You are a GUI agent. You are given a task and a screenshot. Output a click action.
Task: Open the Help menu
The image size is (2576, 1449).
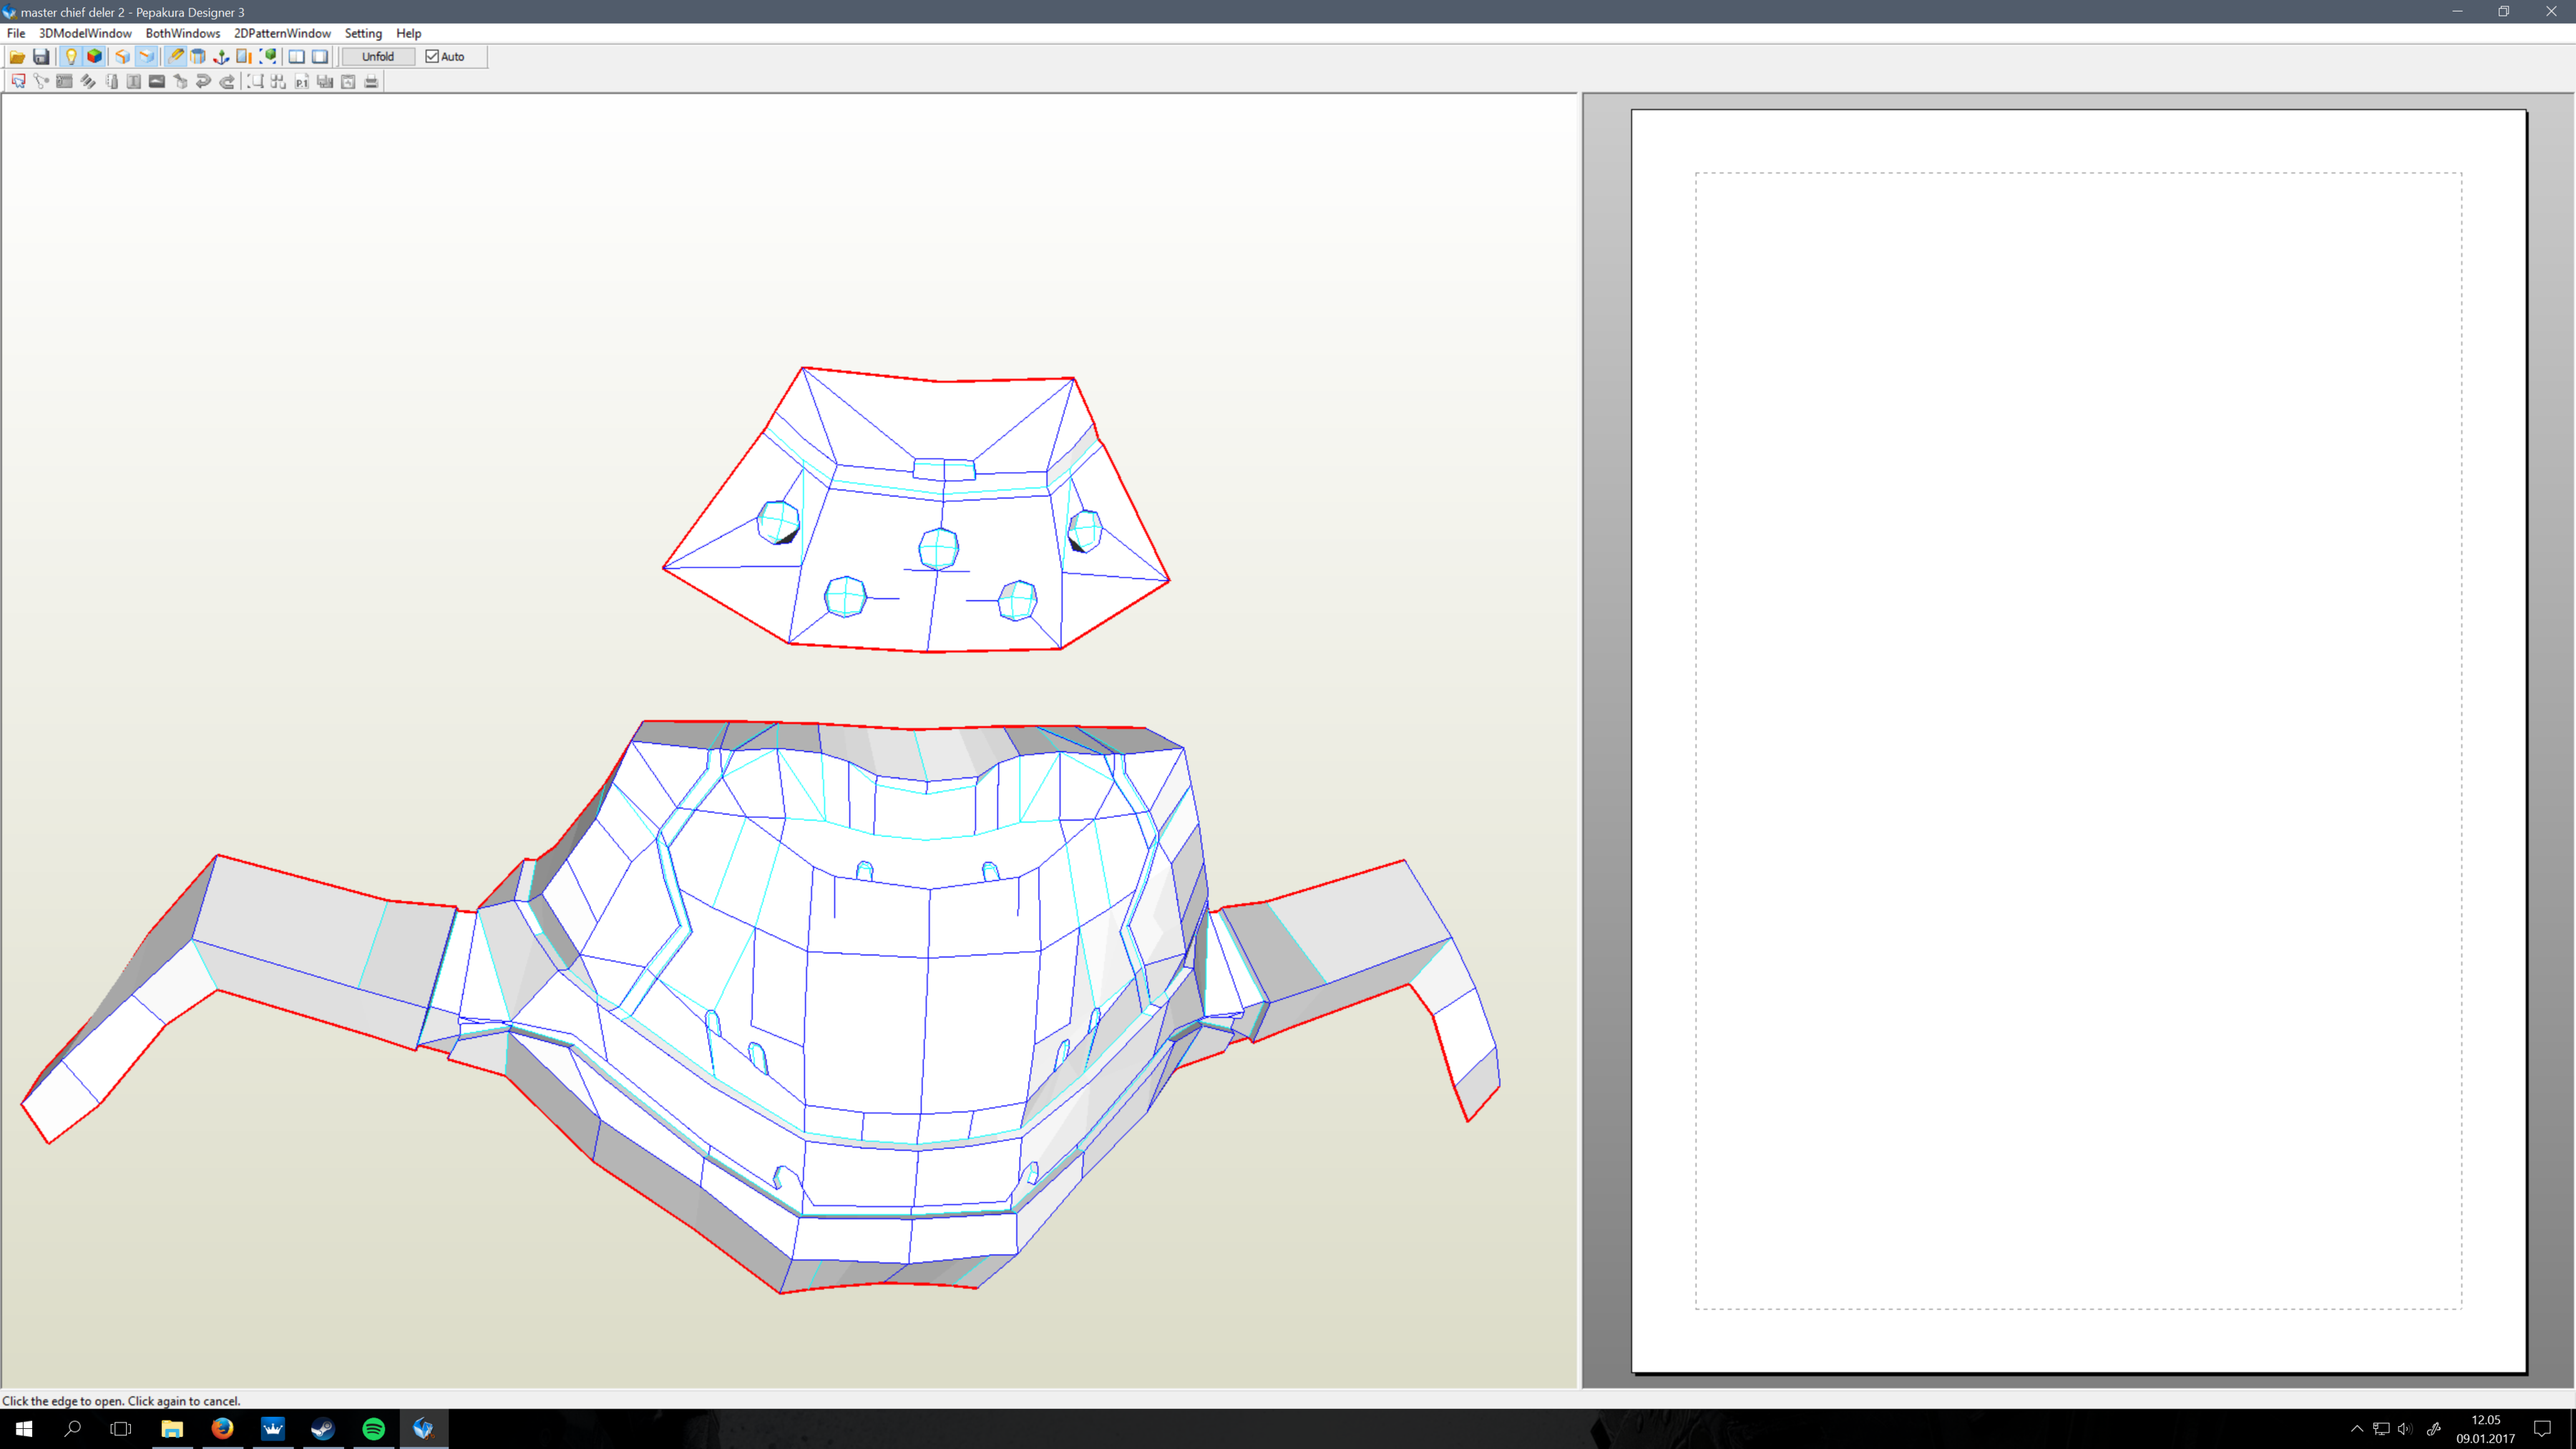(x=408, y=33)
